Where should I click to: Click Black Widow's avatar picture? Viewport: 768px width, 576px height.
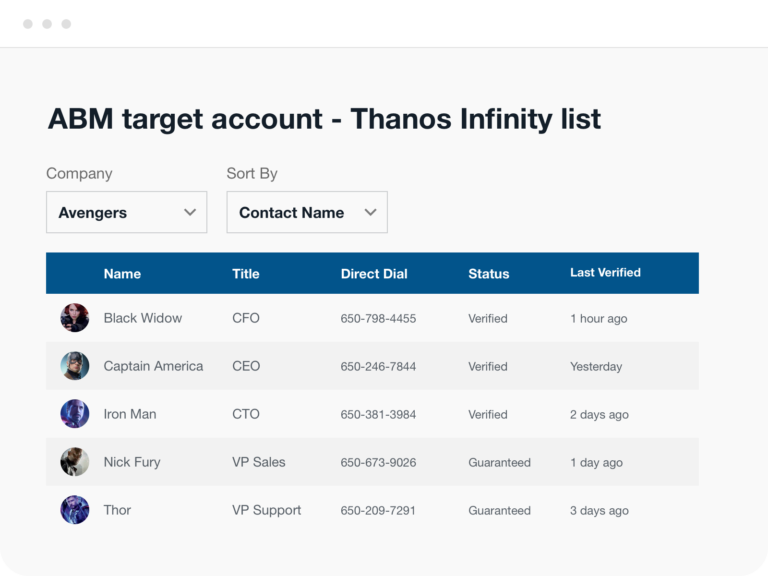[x=74, y=318]
